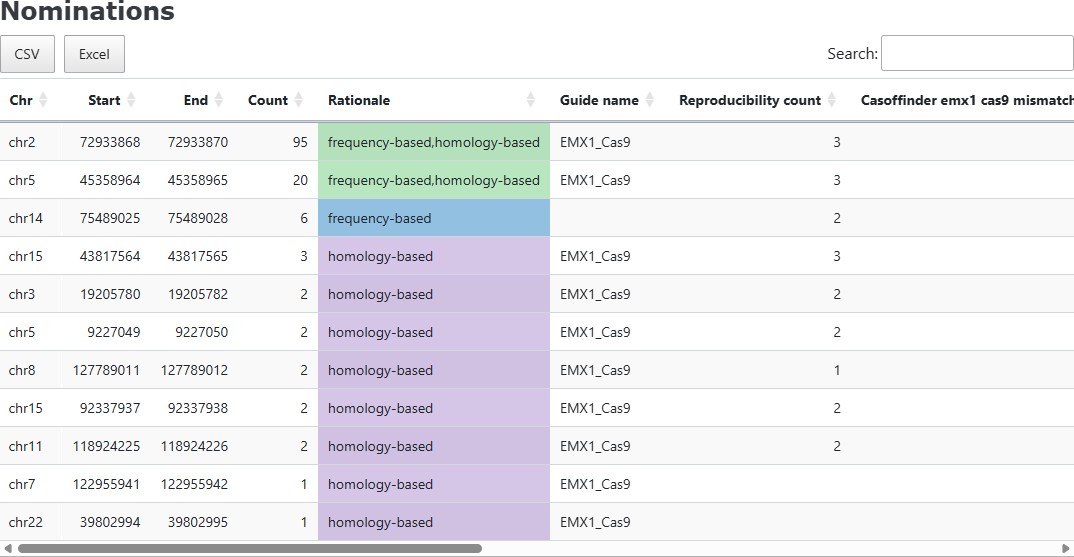Viewport: 1074px width, 557px height.
Task: Click the Guide name header label
Action: [599, 100]
